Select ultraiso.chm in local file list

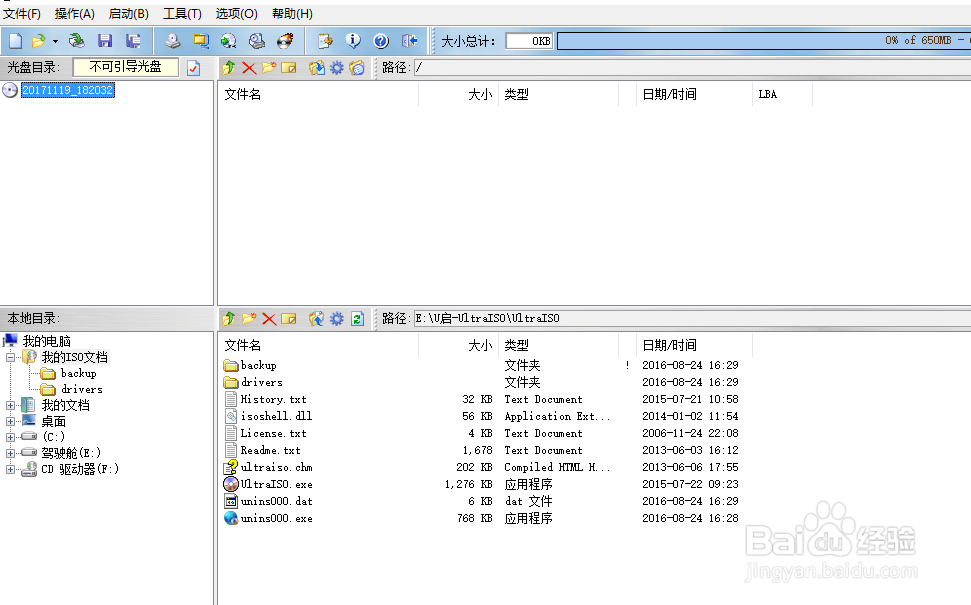276,468
